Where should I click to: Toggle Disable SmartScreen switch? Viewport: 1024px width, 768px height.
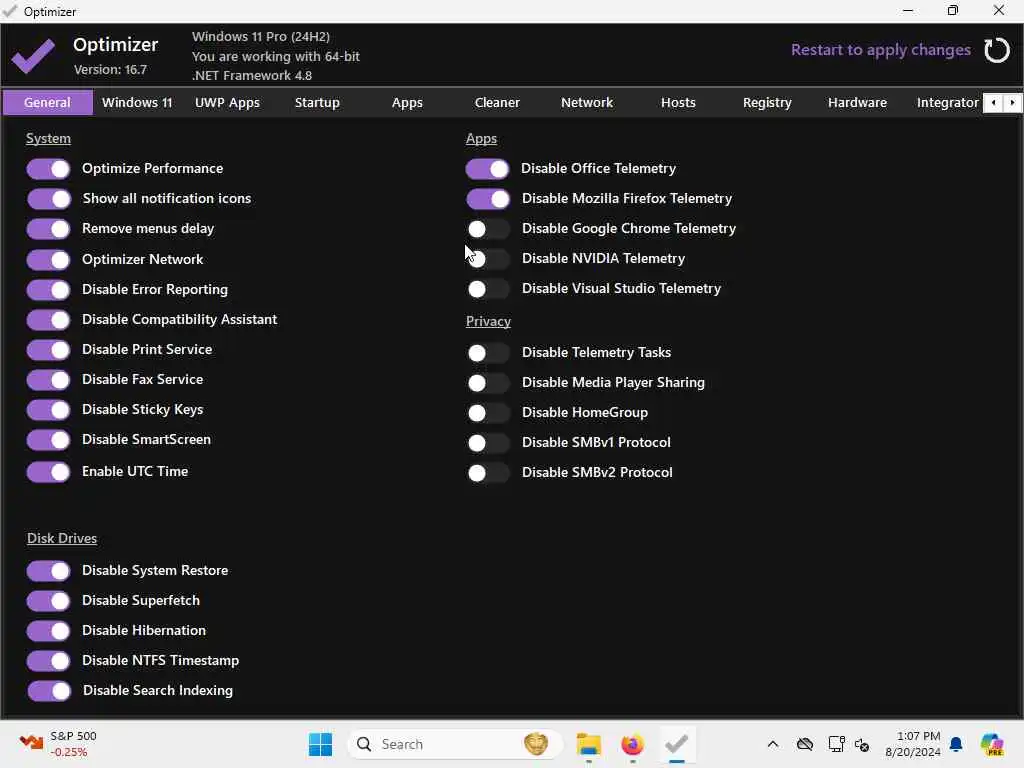pos(48,440)
